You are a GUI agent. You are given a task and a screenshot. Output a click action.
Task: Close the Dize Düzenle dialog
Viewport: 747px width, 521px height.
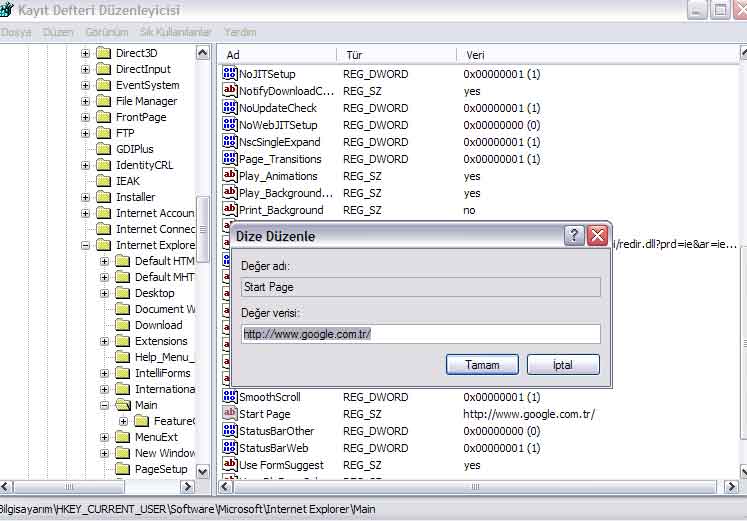[x=597, y=235]
